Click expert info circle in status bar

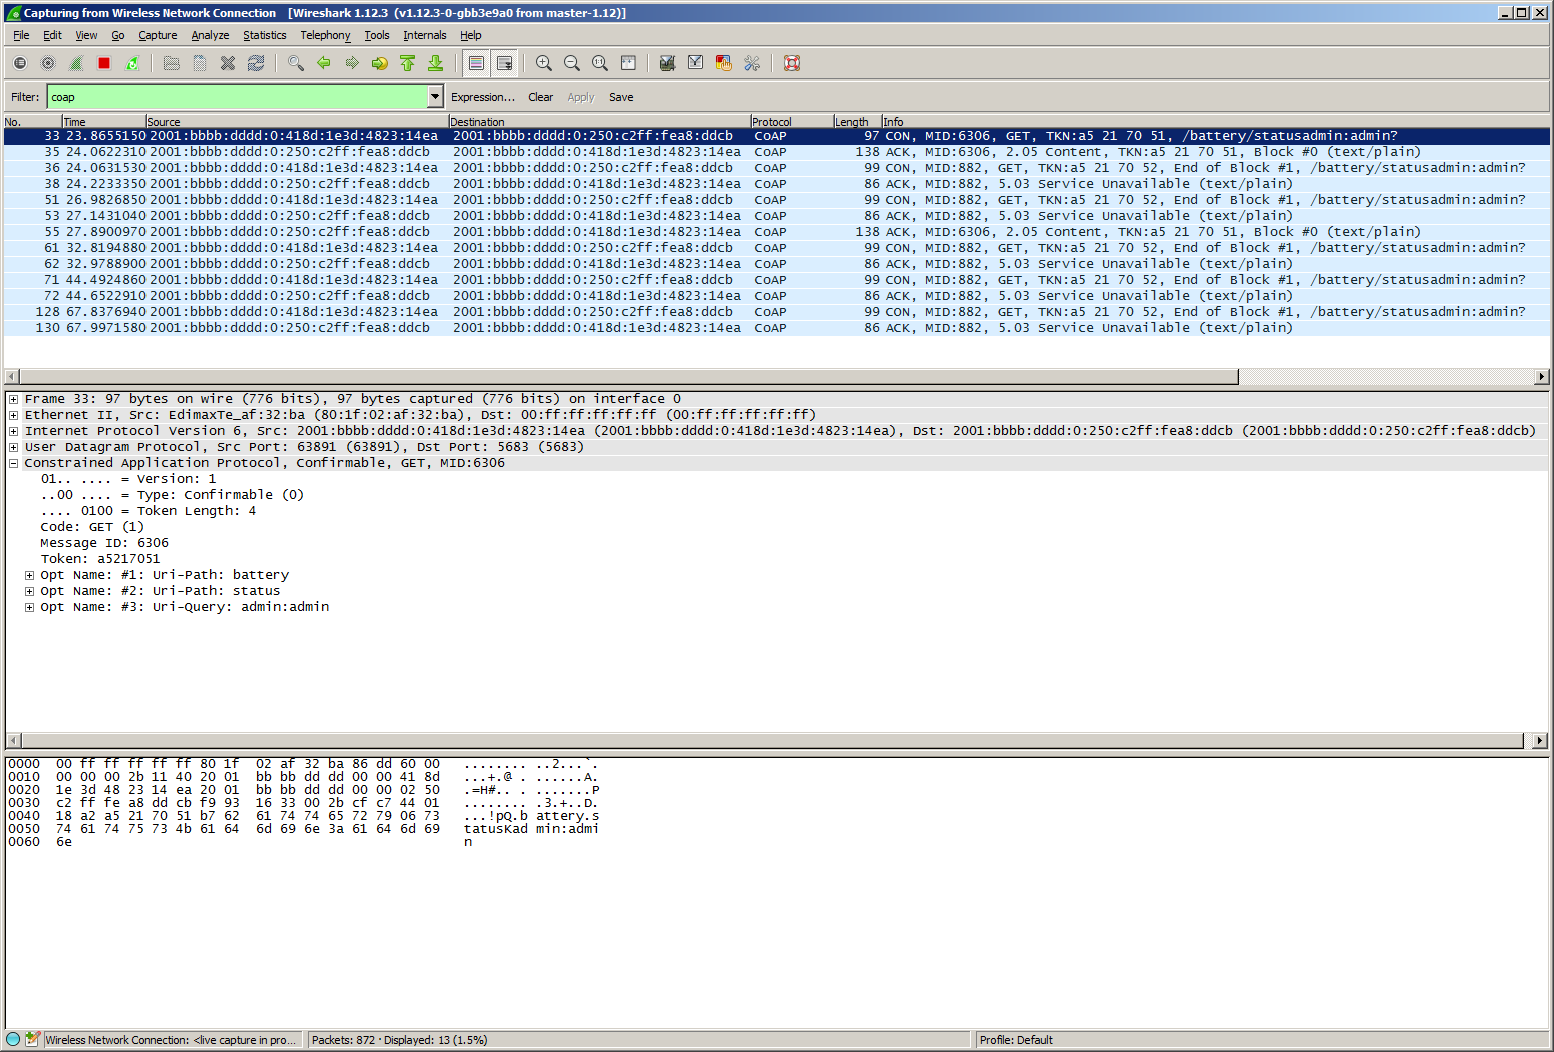point(13,1039)
